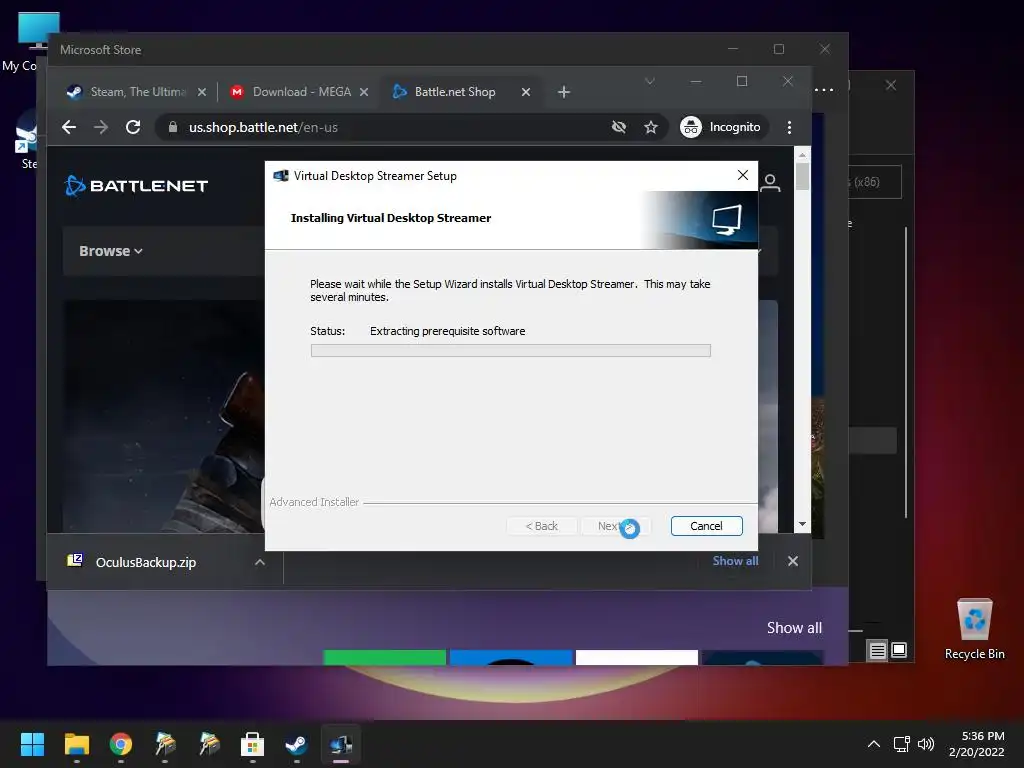Close the Chrome downloads bar
The width and height of the screenshot is (1024, 768).
[793, 561]
